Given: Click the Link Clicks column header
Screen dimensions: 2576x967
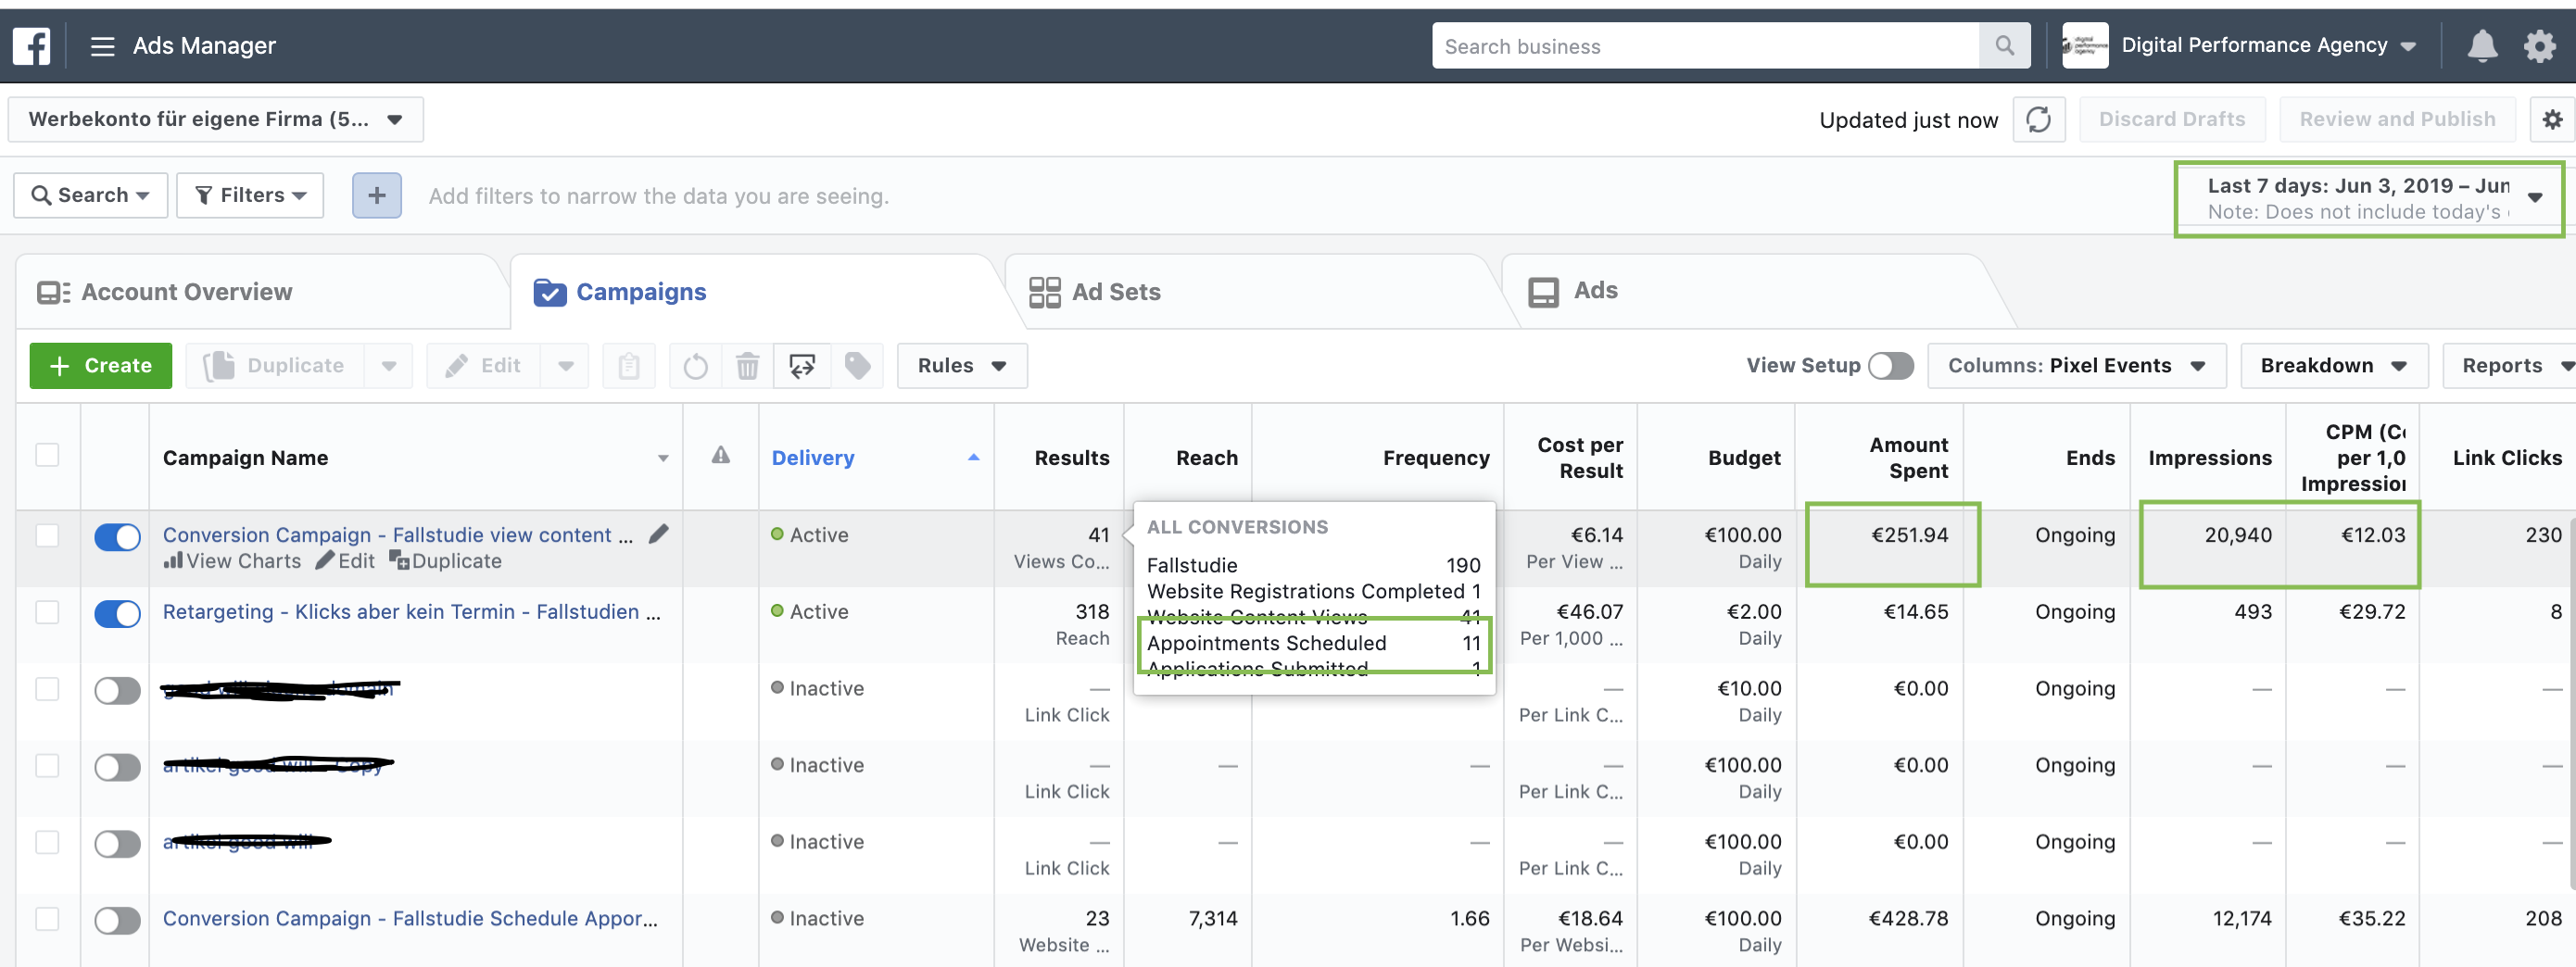Looking at the screenshot, I should [2499, 458].
